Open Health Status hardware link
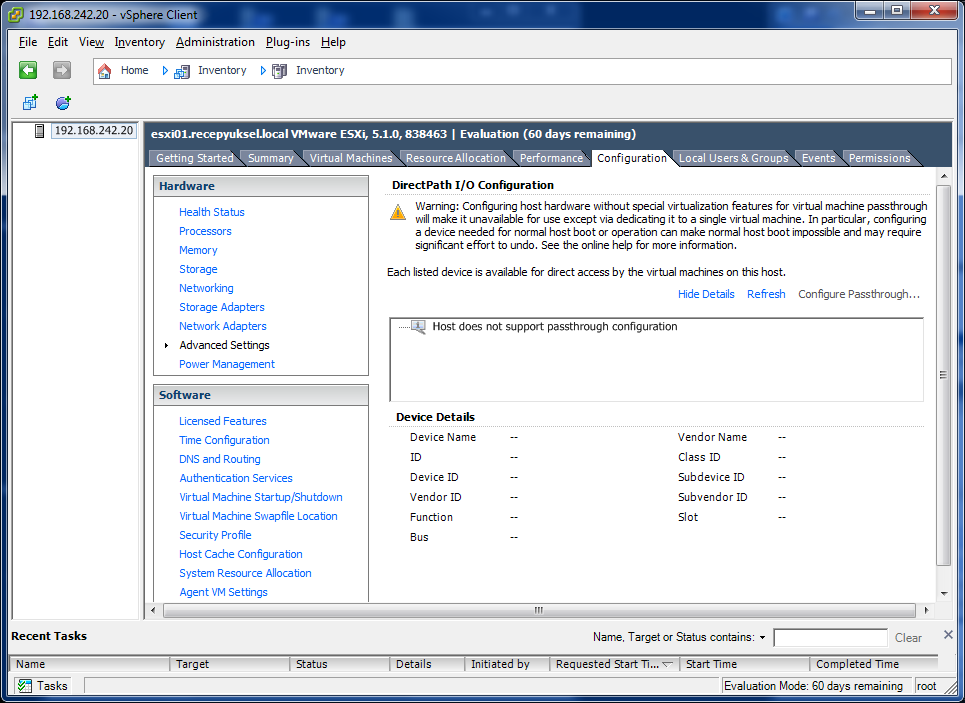The image size is (965, 703). point(212,212)
